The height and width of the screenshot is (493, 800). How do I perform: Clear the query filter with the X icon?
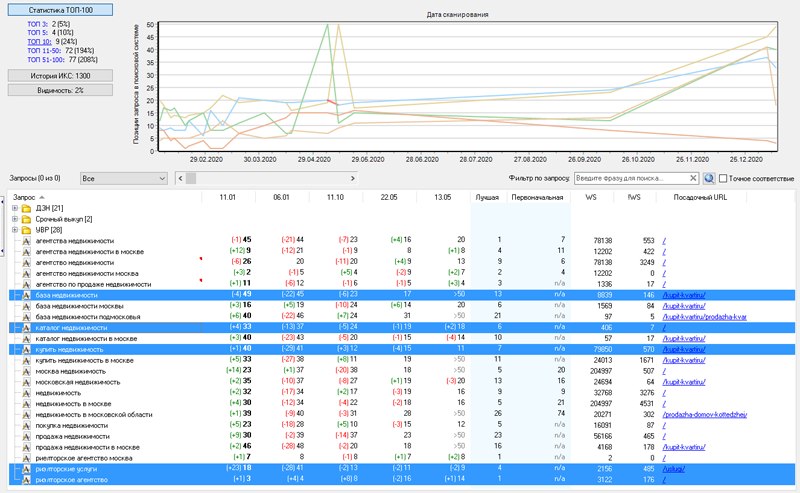(694, 178)
